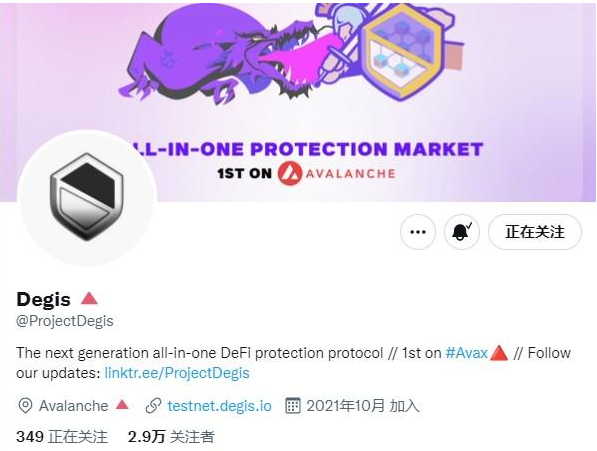View the 2.9万 关注者 followers list
This screenshot has width=597, height=451.
[x=171, y=437]
